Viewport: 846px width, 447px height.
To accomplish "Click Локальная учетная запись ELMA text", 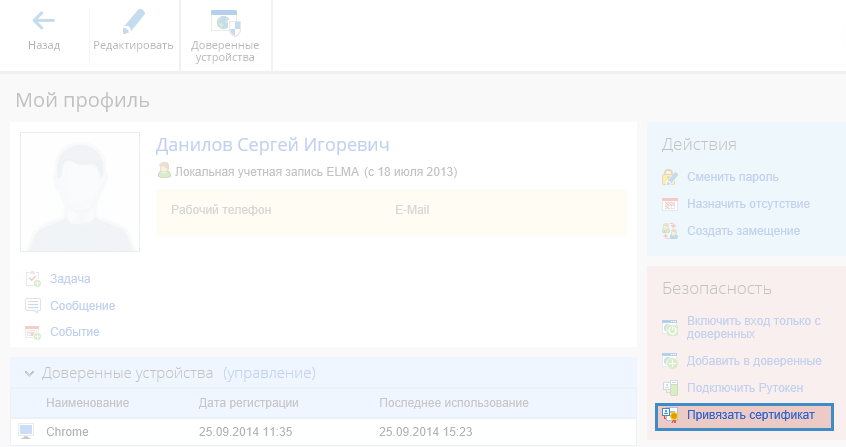I will 267,172.
